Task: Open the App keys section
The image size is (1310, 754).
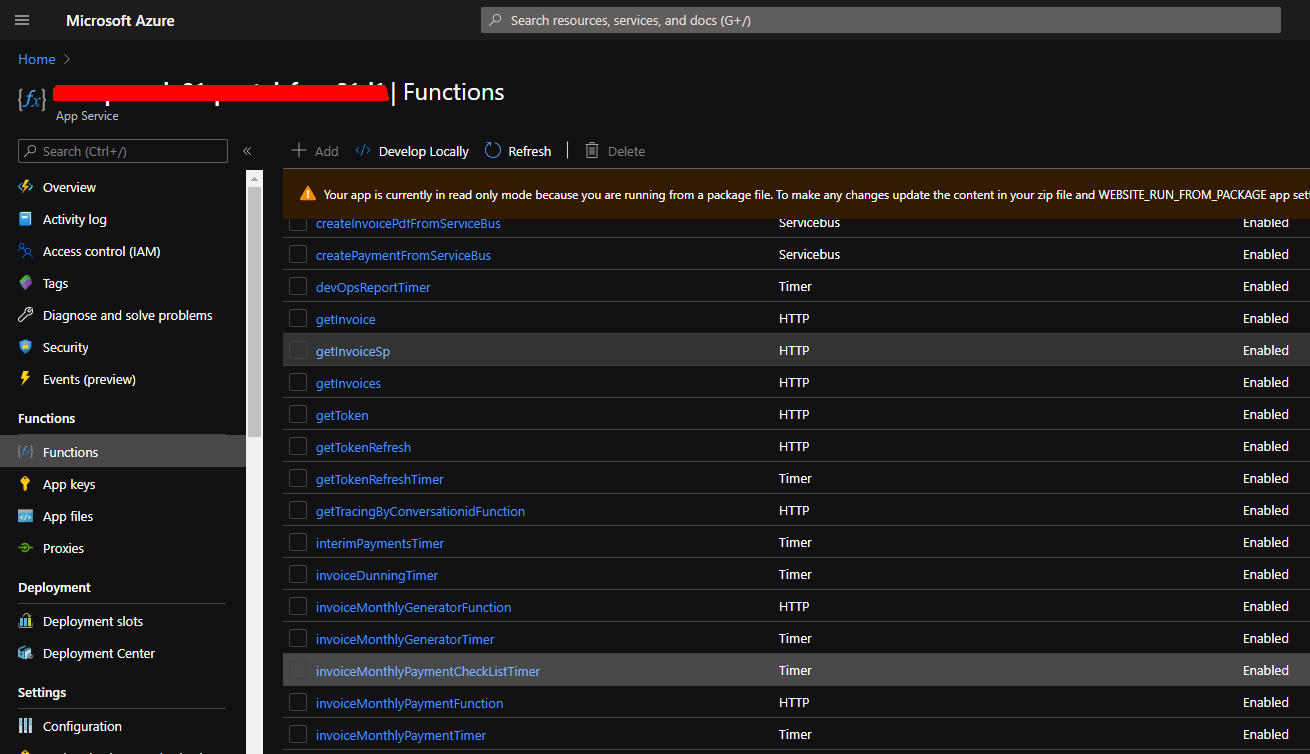Action: click(26, 484)
